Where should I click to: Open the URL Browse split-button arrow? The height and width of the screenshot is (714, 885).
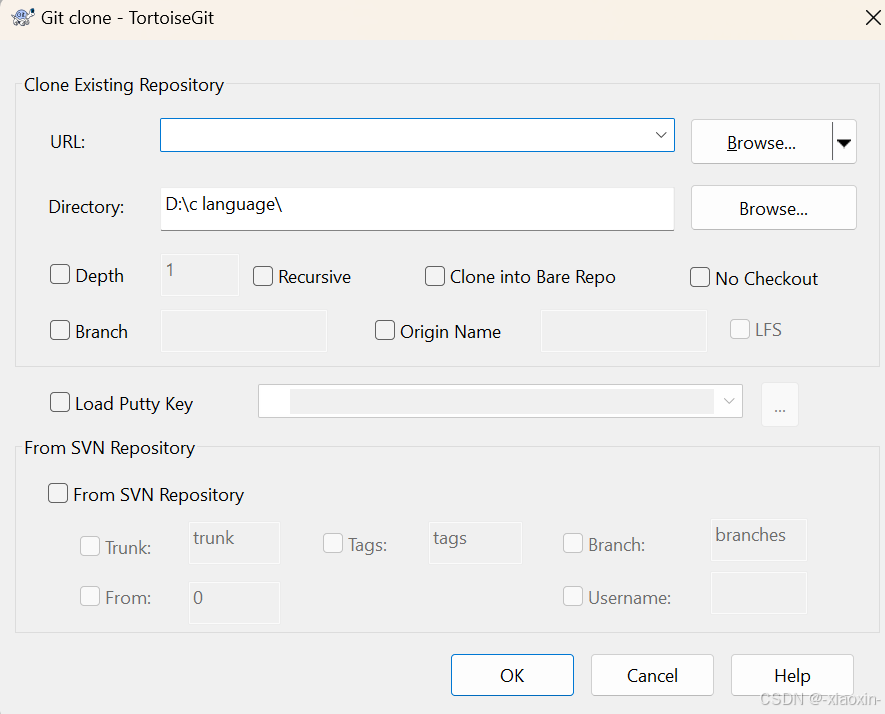[x=844, y=142]
